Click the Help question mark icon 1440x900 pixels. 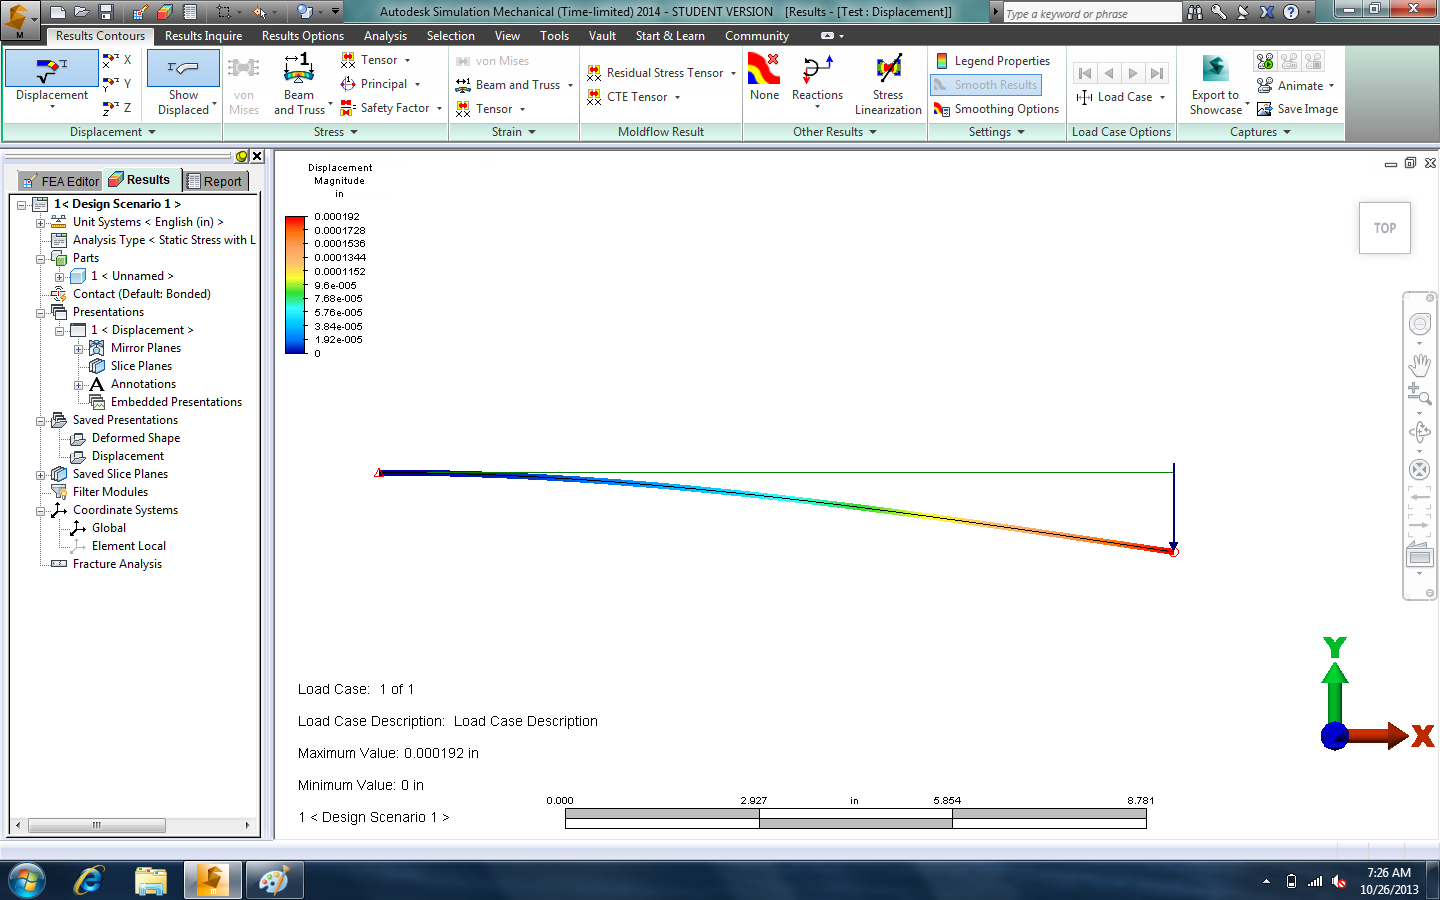(1291, 12)
